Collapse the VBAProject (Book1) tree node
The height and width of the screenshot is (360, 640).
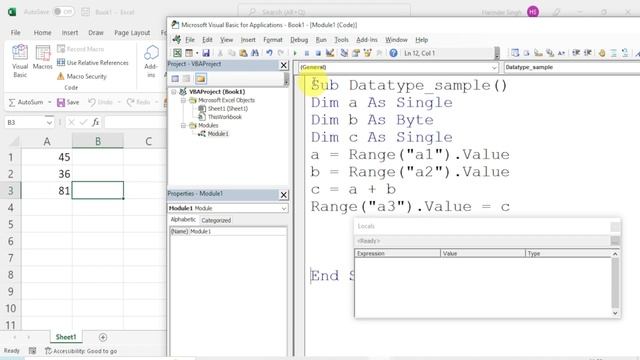[174, 92]
